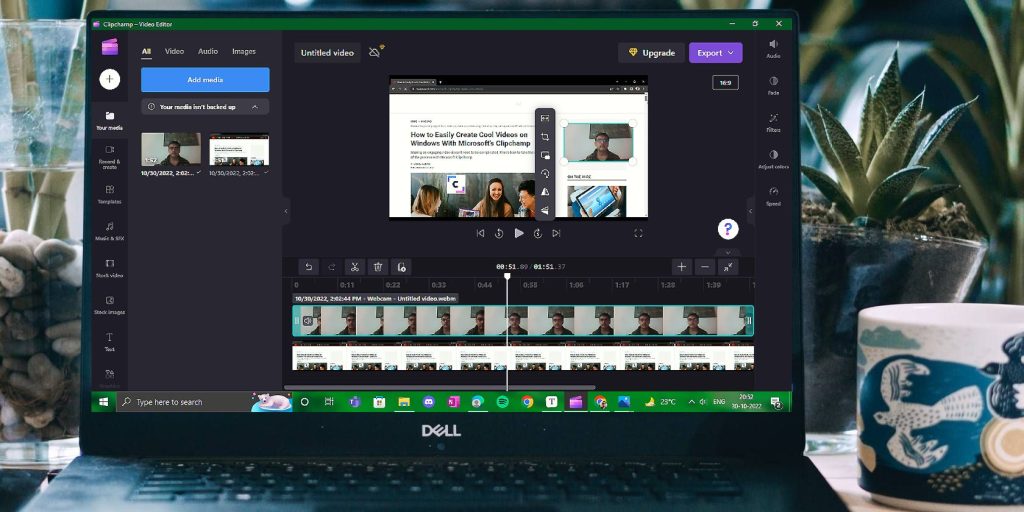Collapse the media not backed up notice
Image resolution: width=1024 pixels, height=512 pixels.
(x=255, y=106)
